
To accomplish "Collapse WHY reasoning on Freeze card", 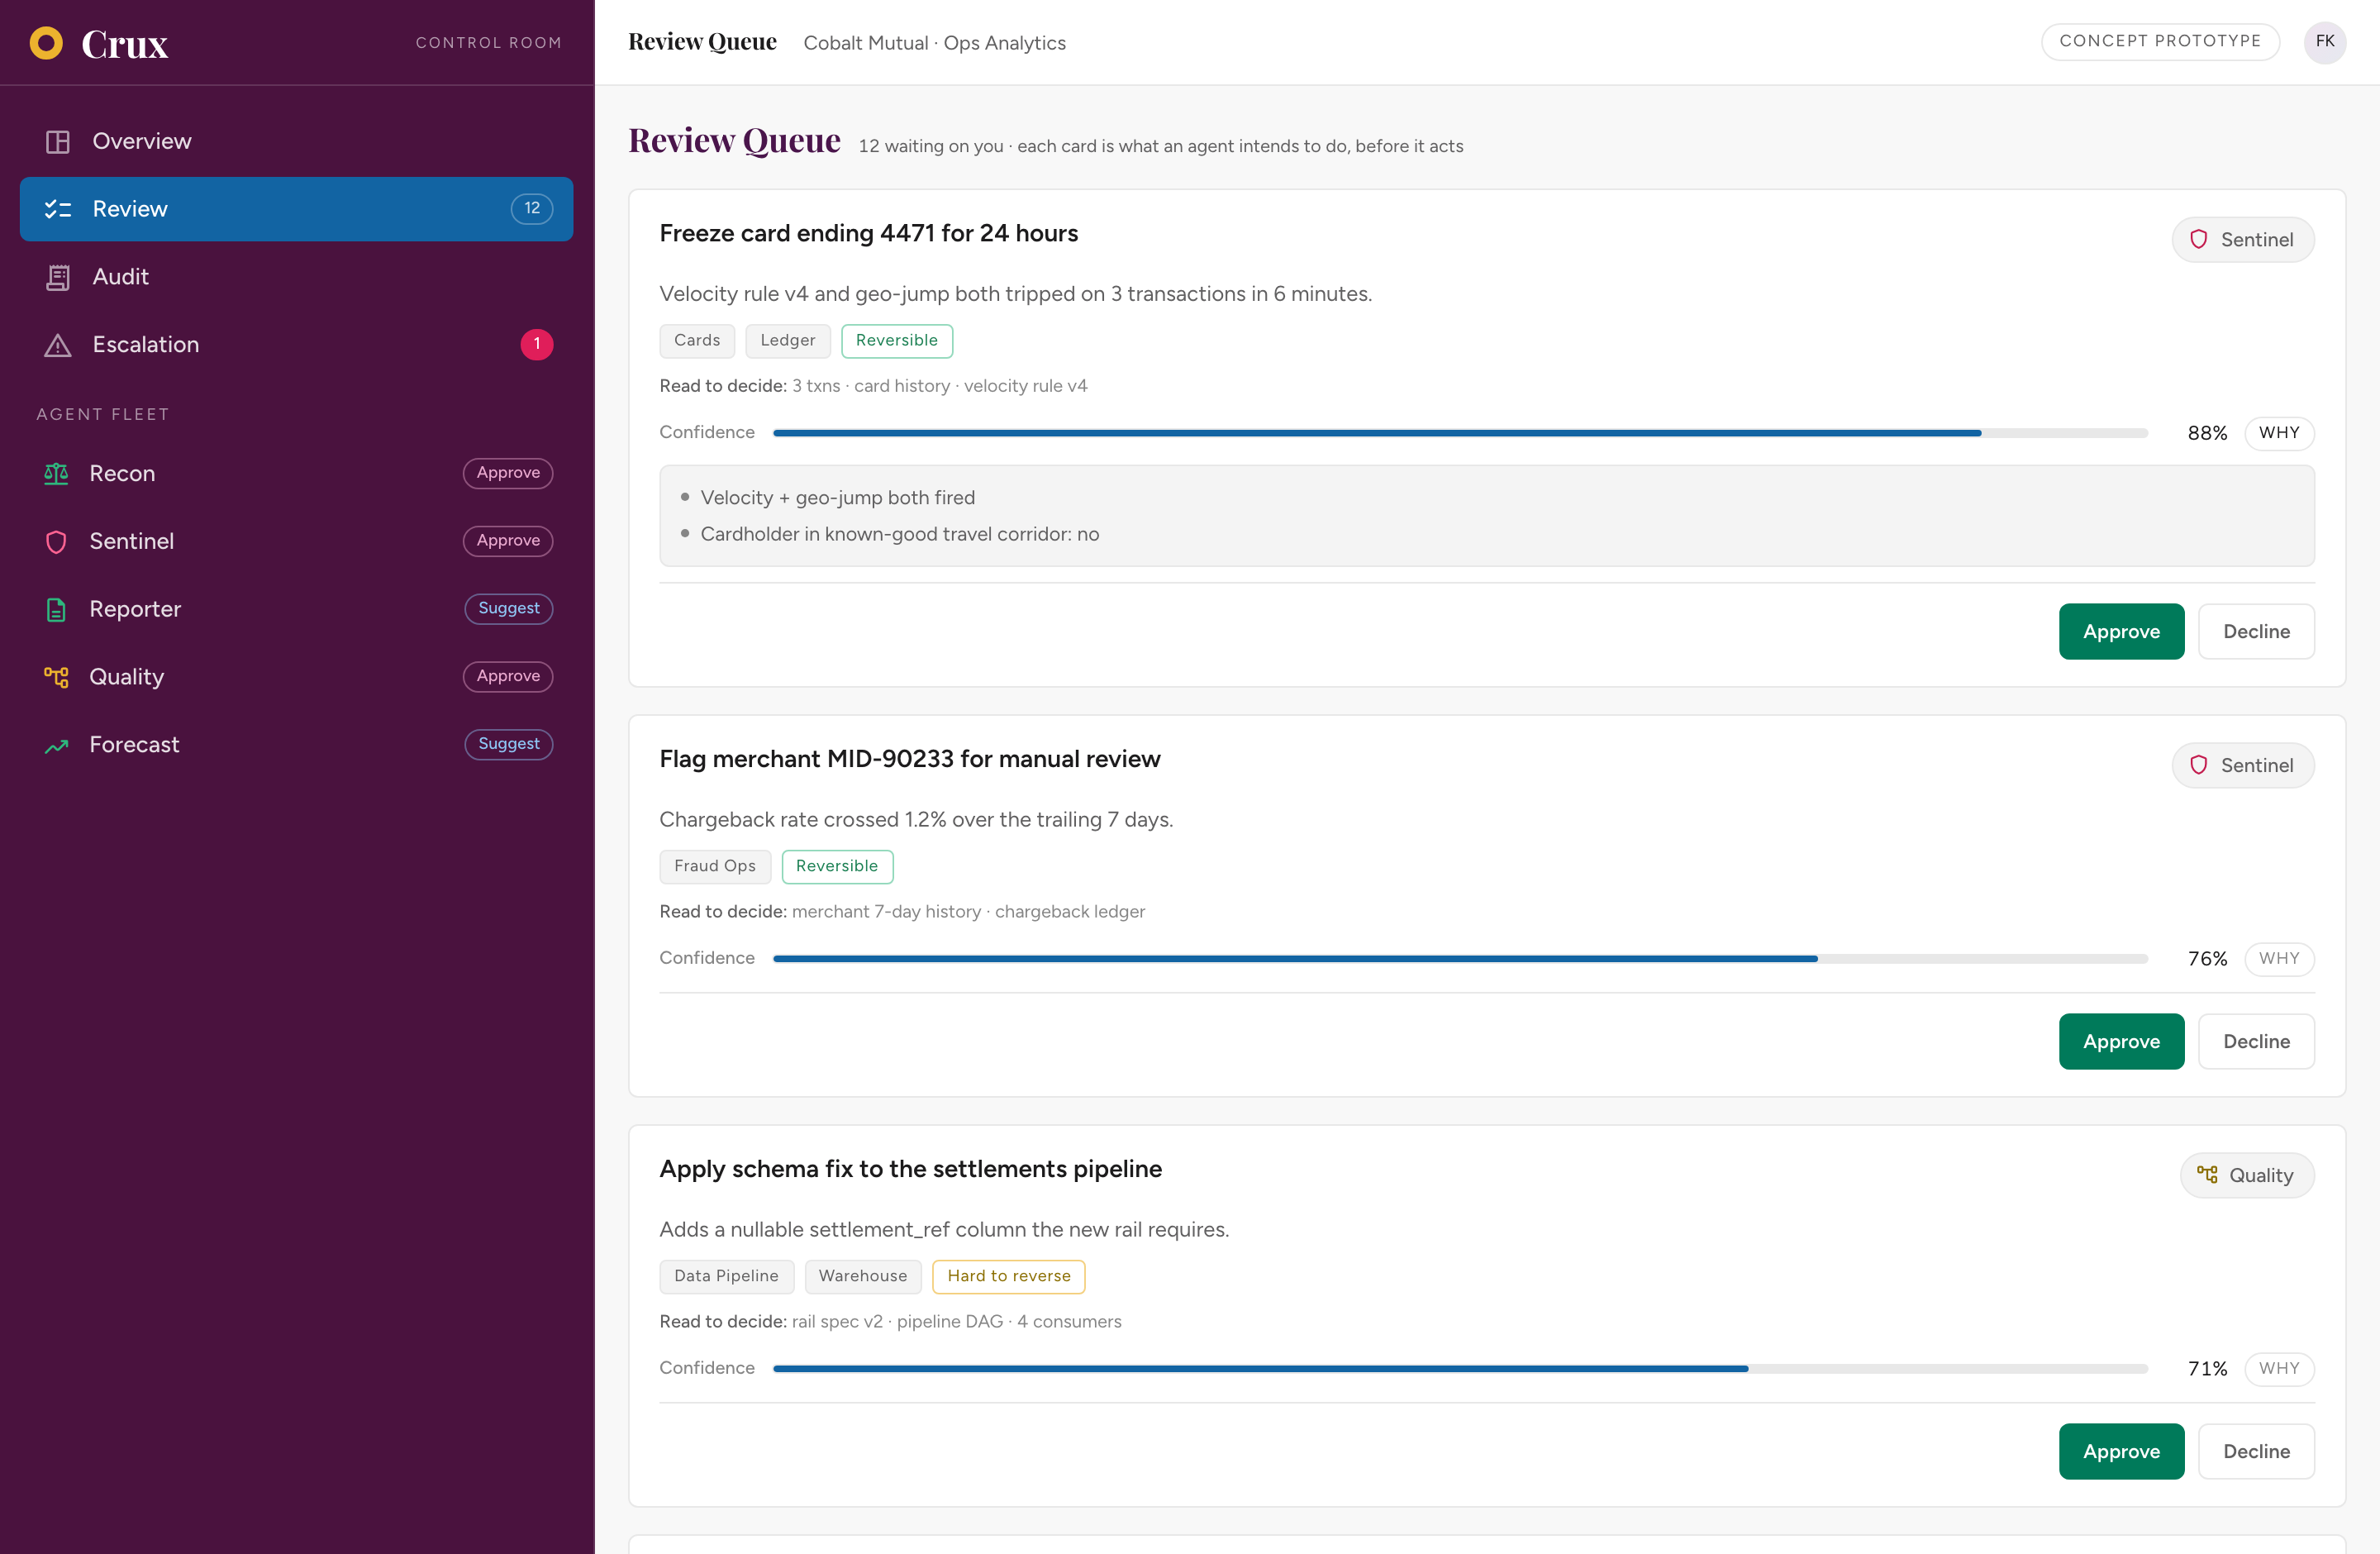I will tap(2279, 433).
